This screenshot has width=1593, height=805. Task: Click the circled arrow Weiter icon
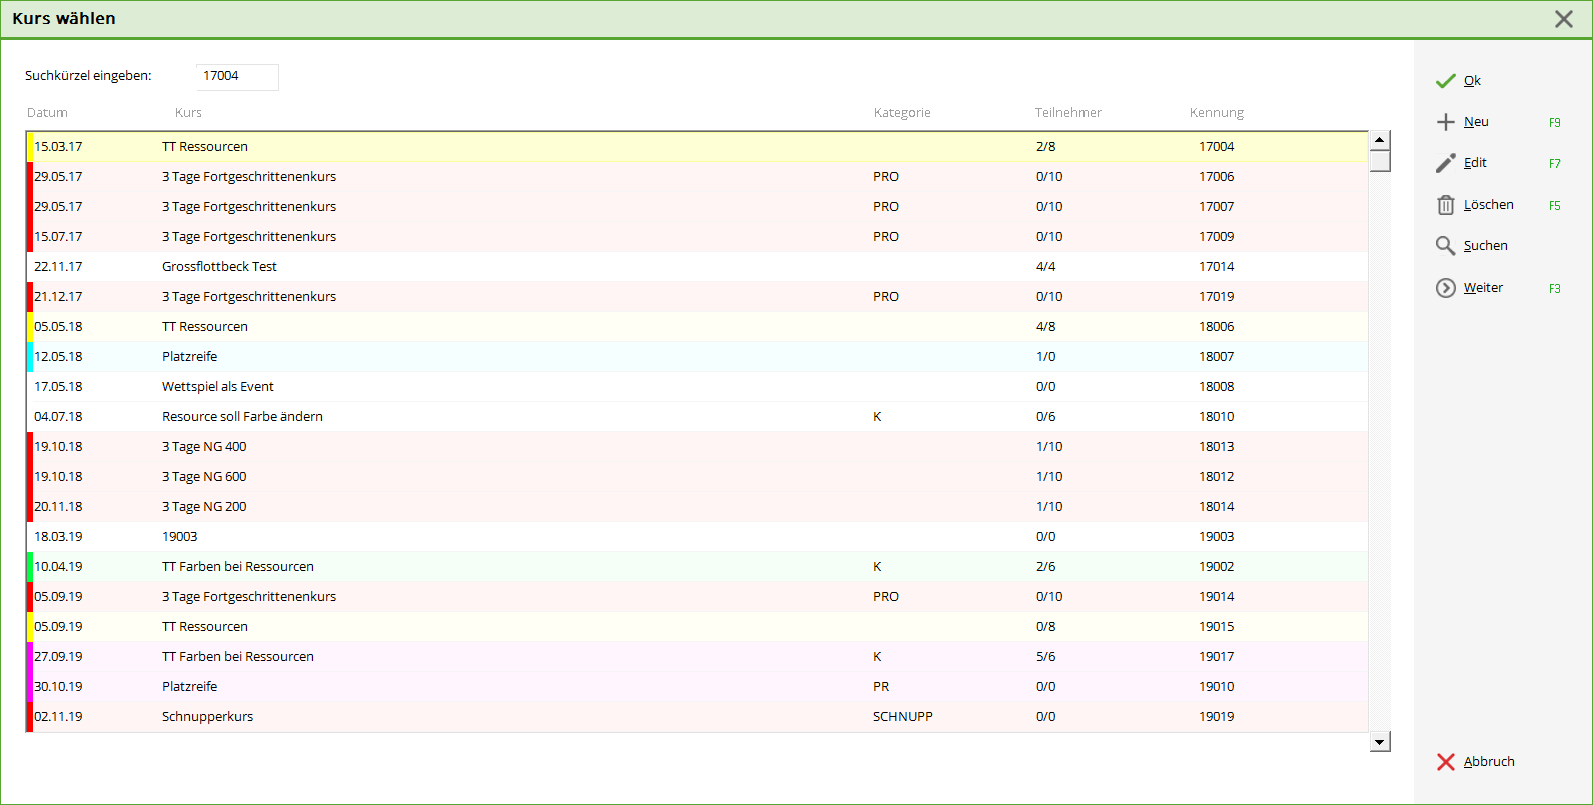(1446, 288)
